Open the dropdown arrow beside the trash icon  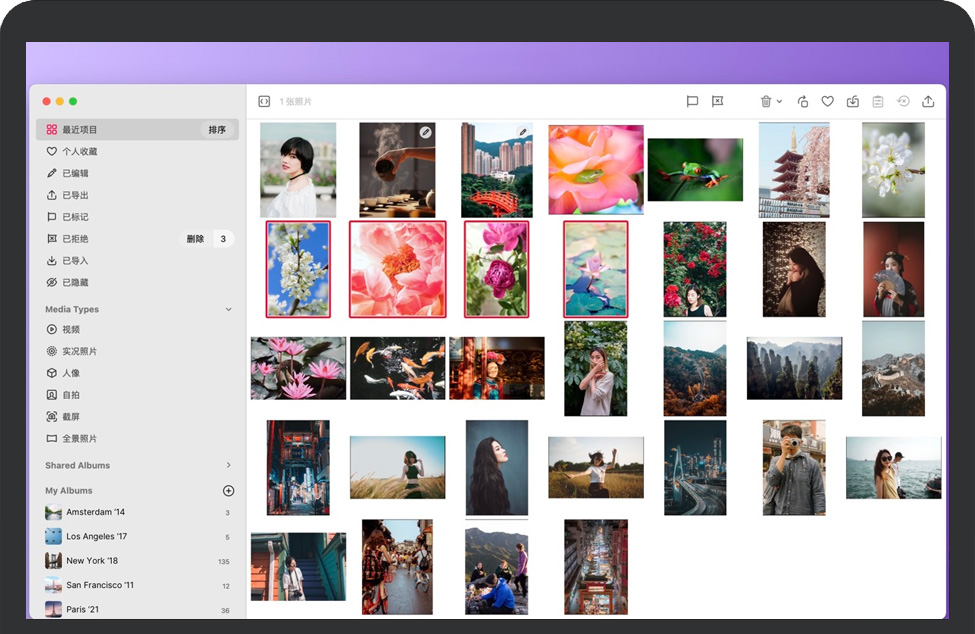click(779, 102)
